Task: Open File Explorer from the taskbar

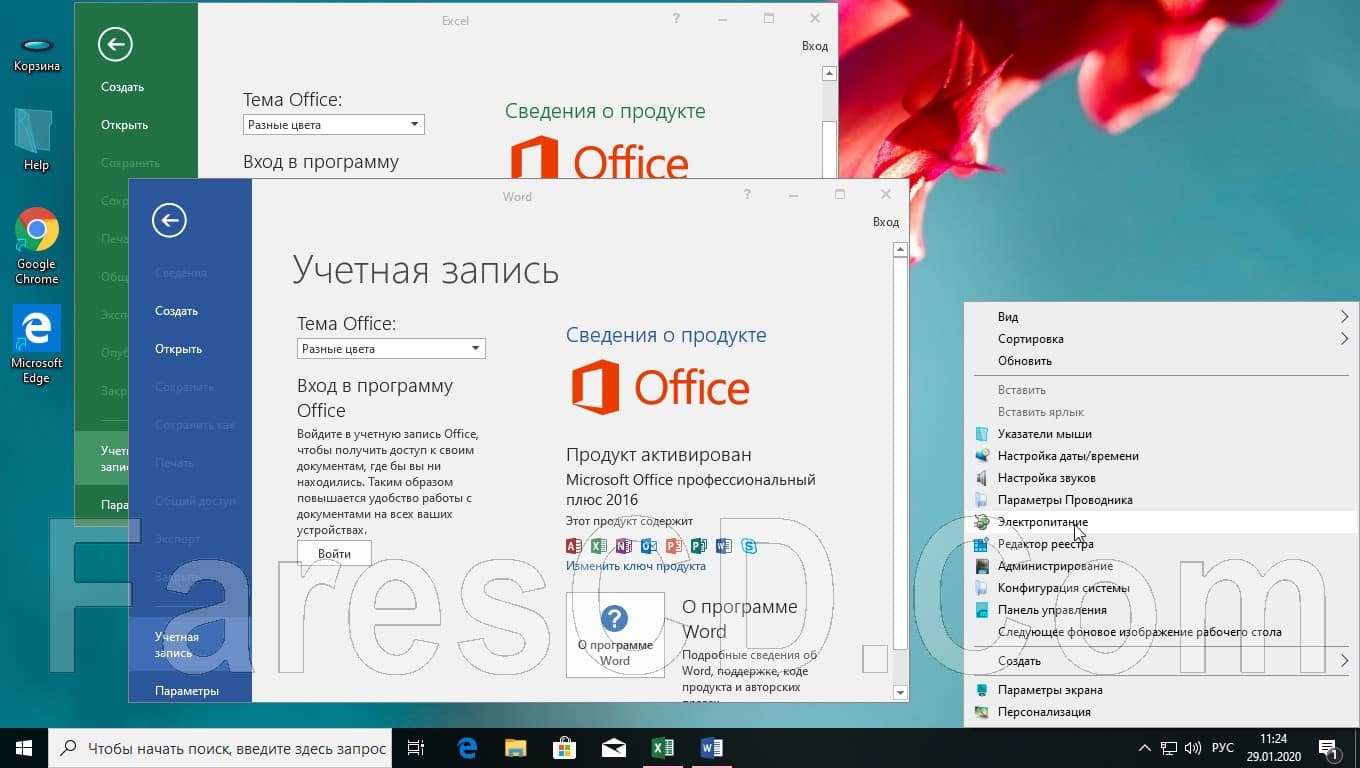Action: [x=515, y=748]
